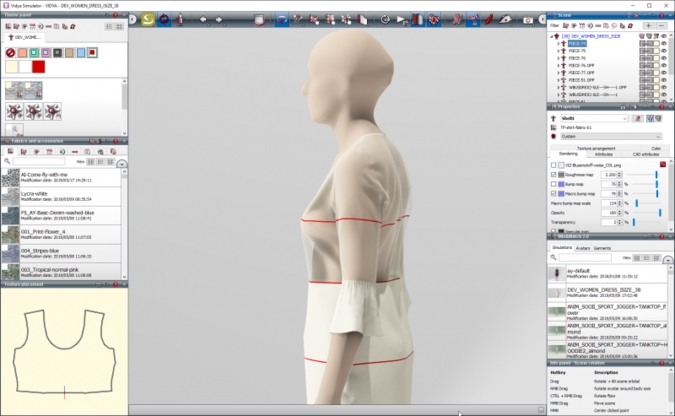Screen dimensions: 675x416
Task: Select the red no-color circle icon
Action: point(10,52)
